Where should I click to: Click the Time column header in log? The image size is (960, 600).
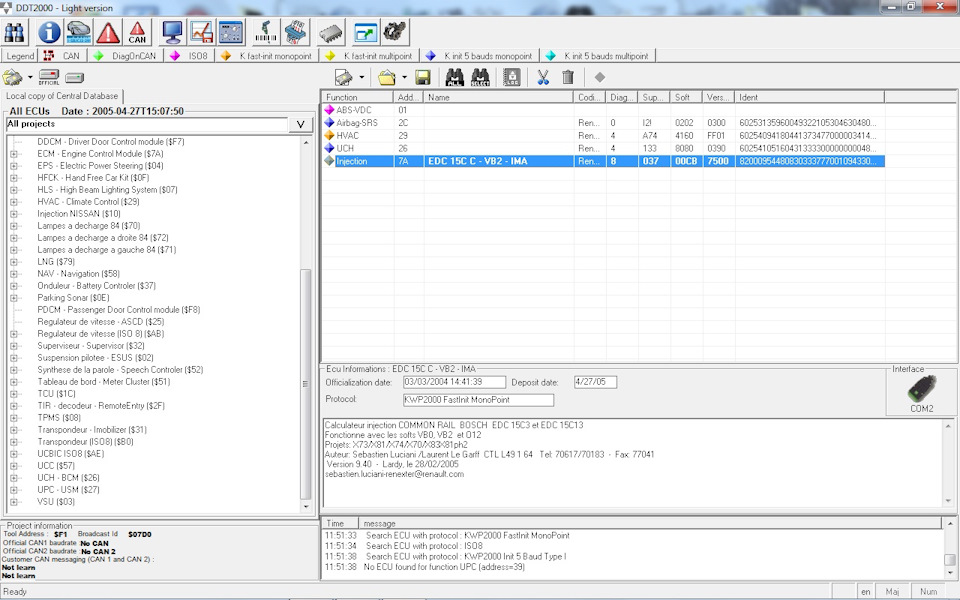click(x=340, y=523)
